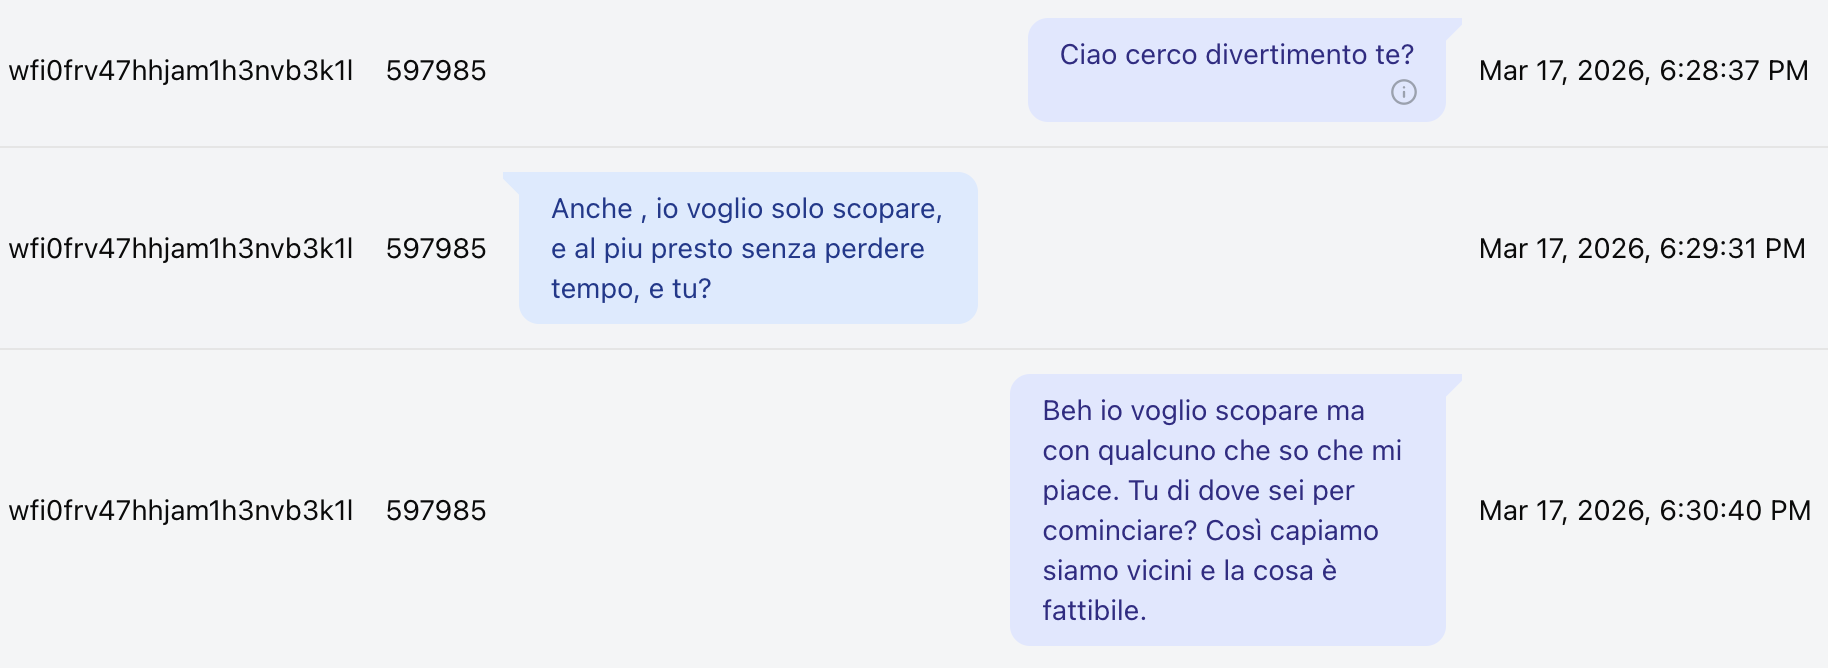Open the conversation ID in the first row
This screenshot has height=668, width=1828.
click(x=181, y=70)
